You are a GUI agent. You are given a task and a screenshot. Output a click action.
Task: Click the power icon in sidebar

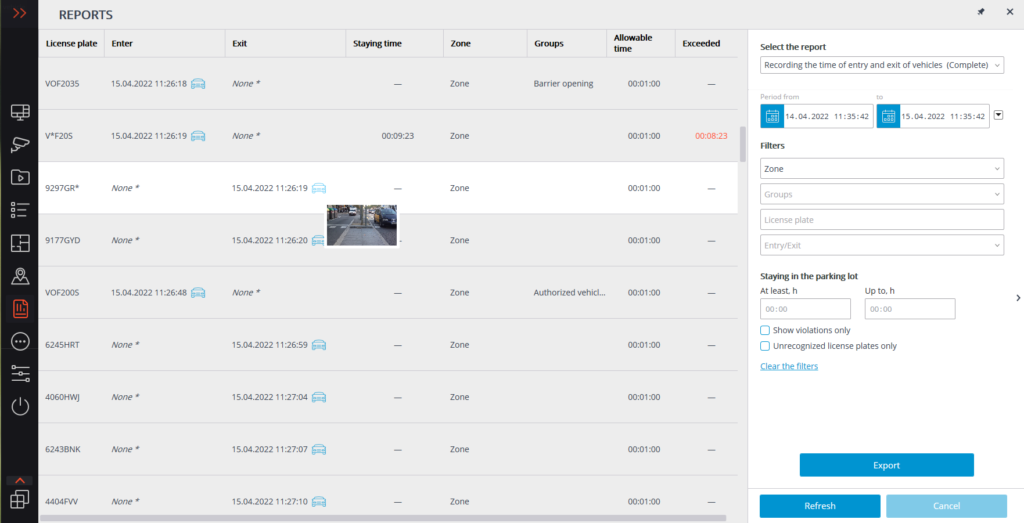[19, 406]
